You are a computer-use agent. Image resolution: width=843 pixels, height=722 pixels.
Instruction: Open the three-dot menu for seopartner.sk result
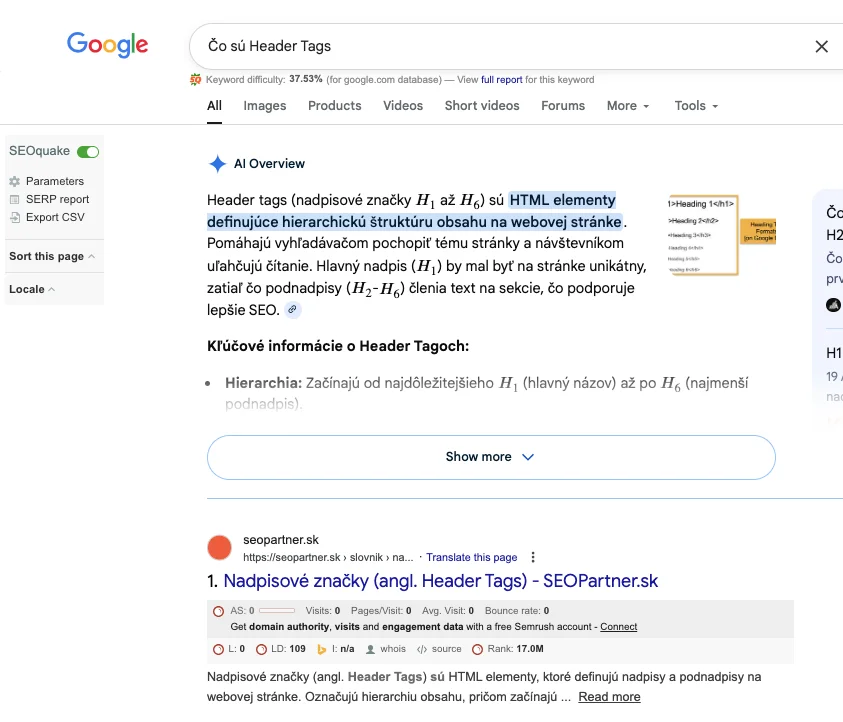(533, 558)
